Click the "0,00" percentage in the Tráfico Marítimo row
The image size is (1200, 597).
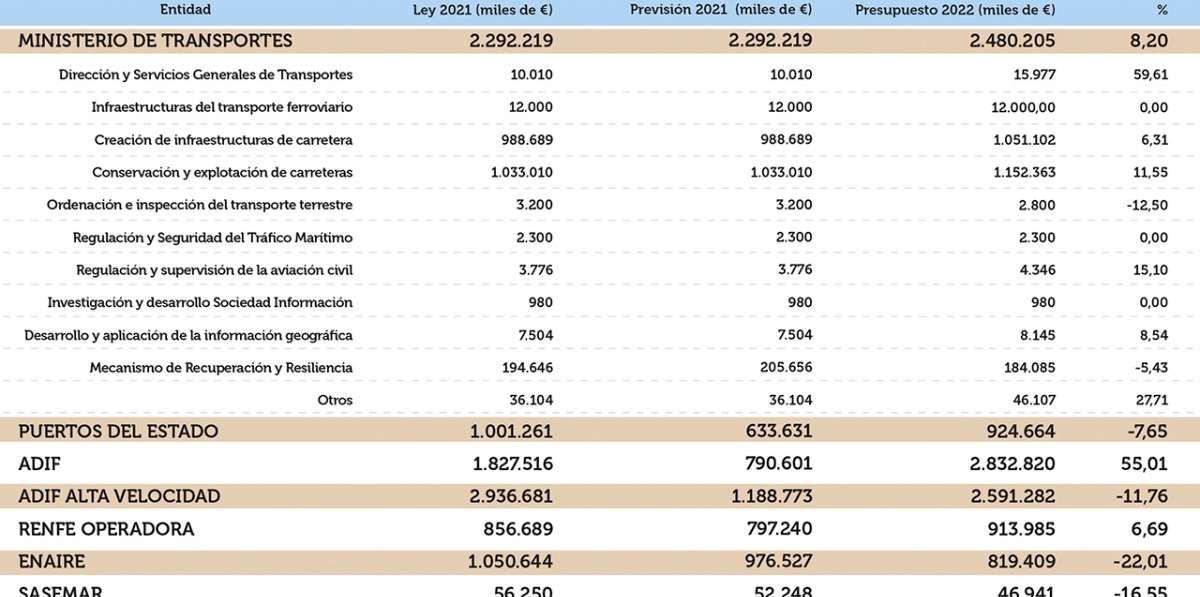tap(1153, 237)
